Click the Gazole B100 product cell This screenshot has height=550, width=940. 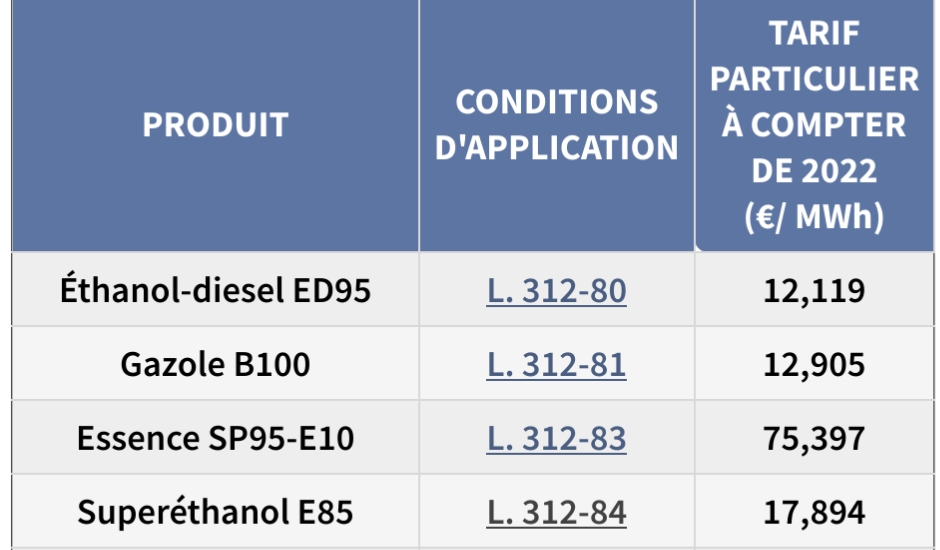tap(215, 365)
